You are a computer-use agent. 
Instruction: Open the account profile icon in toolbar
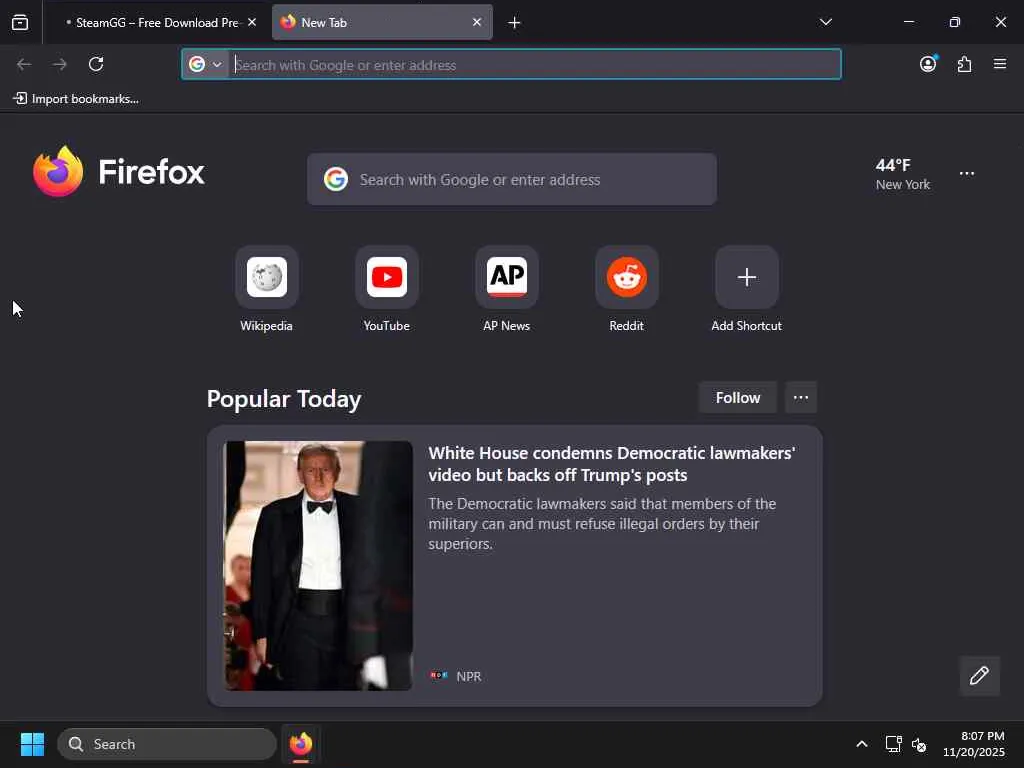928,63
